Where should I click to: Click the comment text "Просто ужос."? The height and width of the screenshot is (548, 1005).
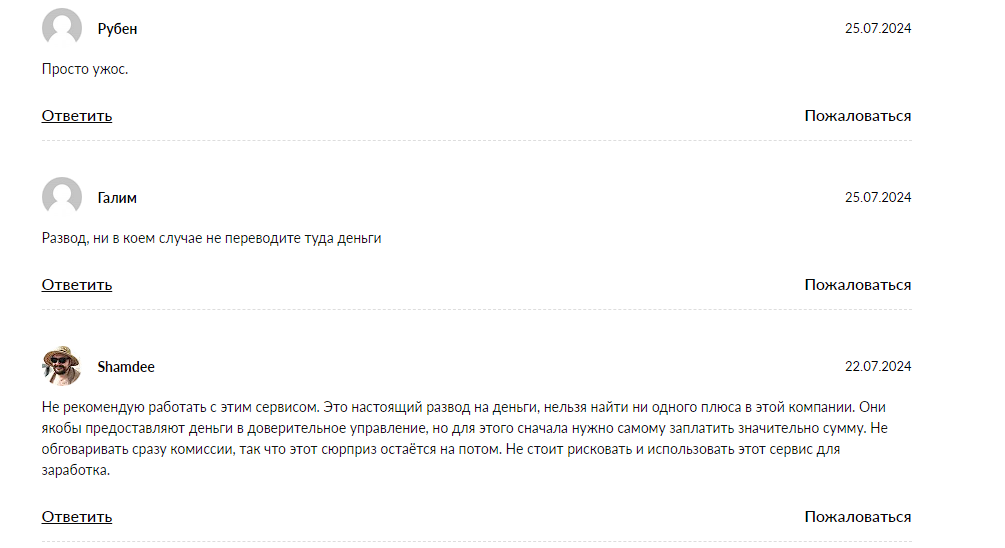(x=85, y=69)
